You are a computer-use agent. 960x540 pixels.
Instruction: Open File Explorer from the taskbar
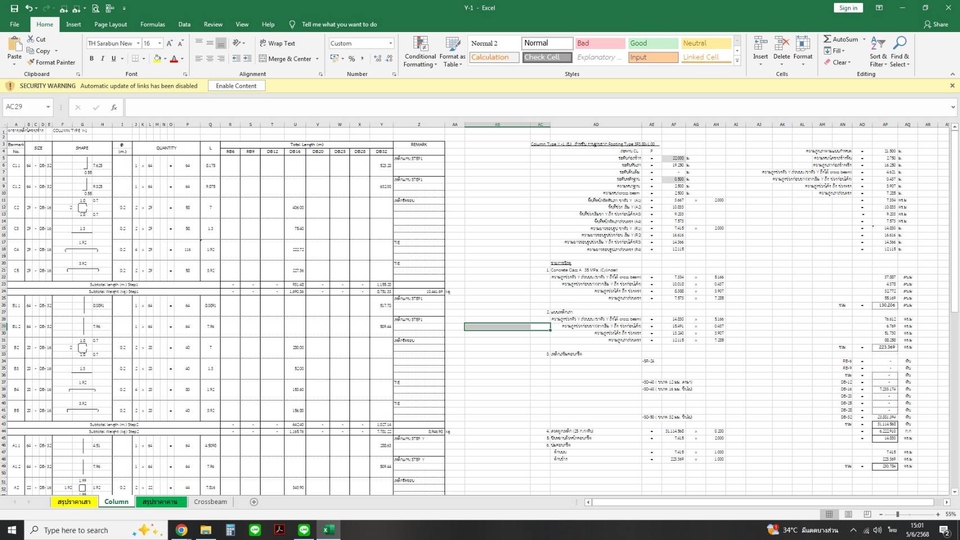(206, 530)
